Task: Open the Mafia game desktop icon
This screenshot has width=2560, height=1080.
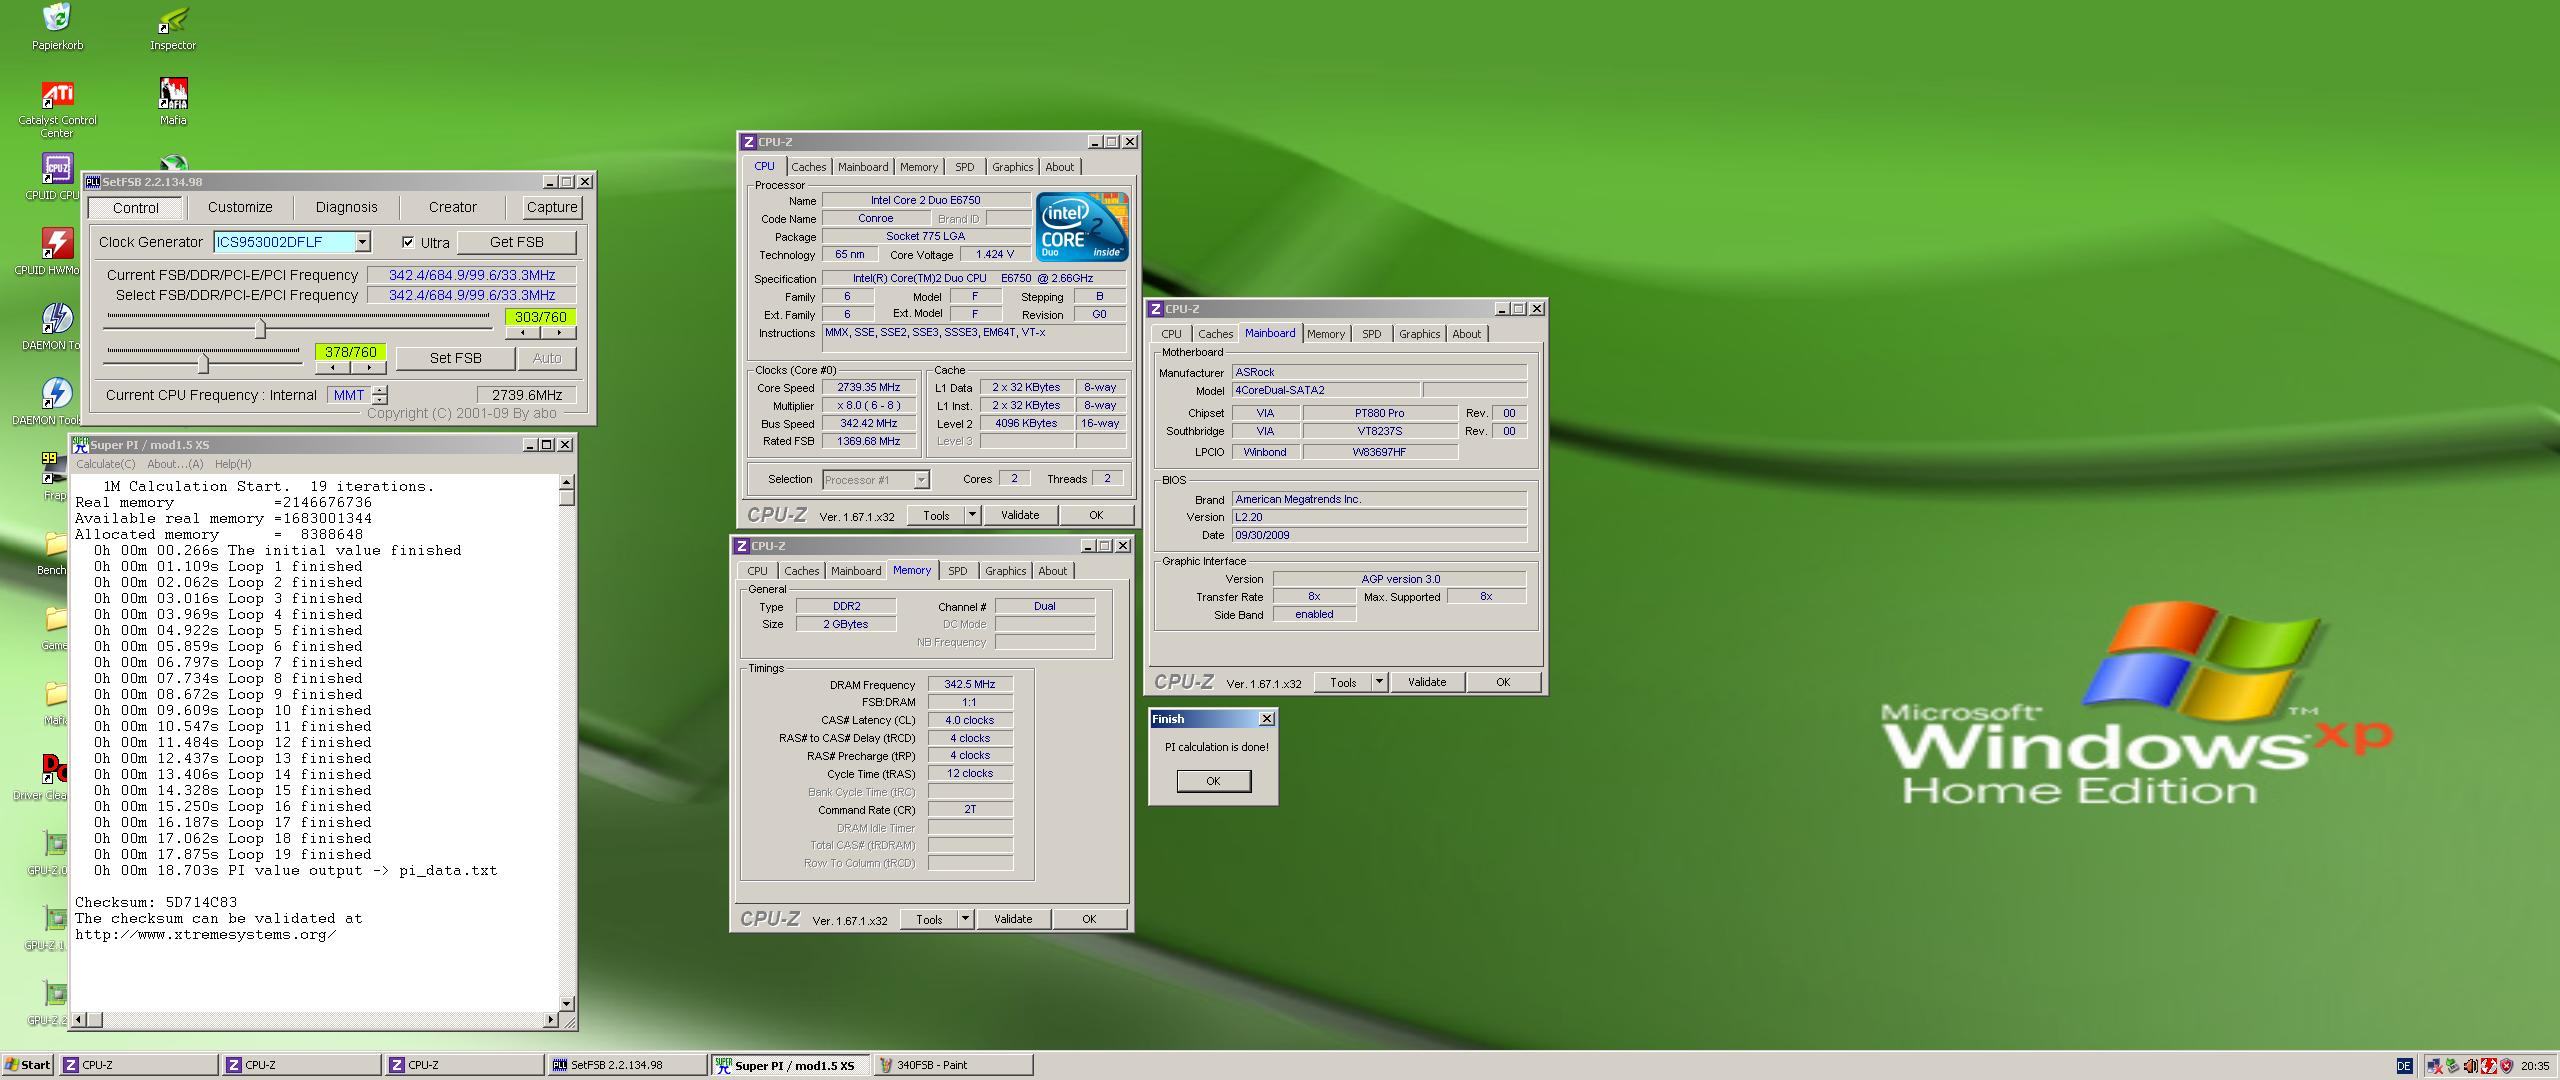Action: (x=173, y=94)
